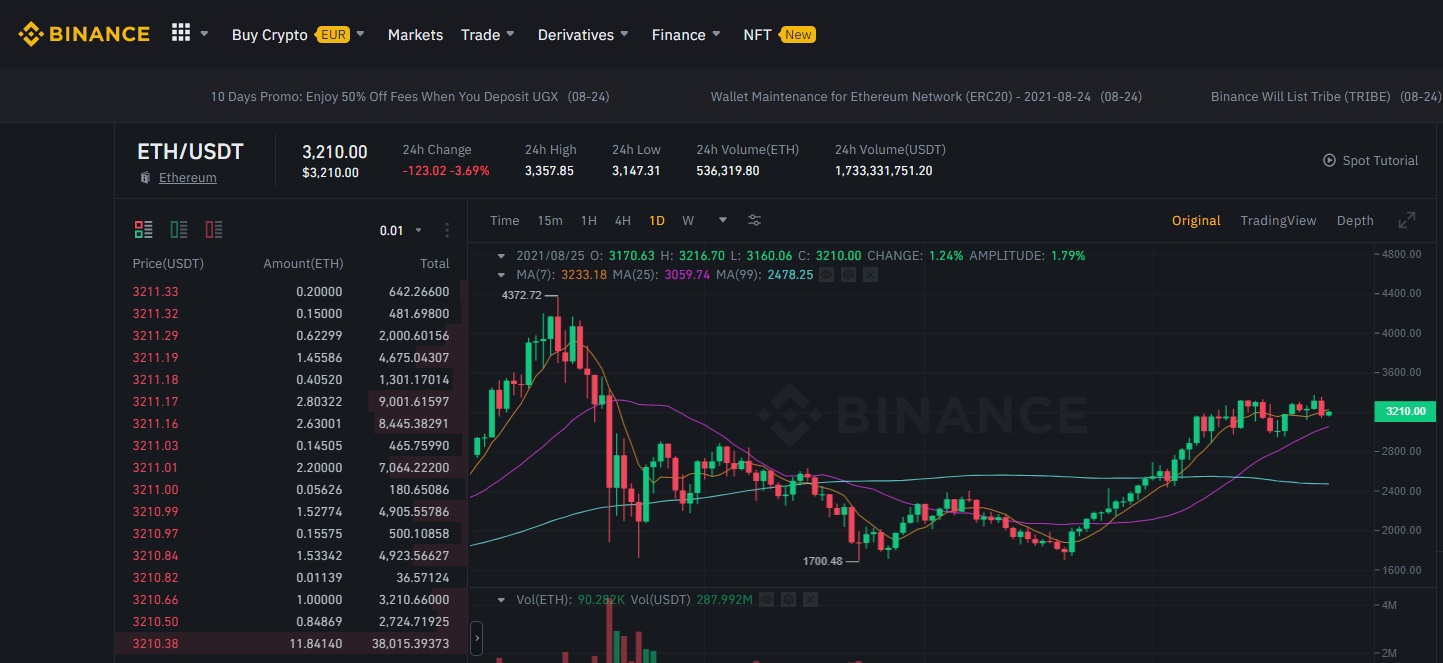
Task: Collapse the candle OHLC info row
Action: coord(503,256)
